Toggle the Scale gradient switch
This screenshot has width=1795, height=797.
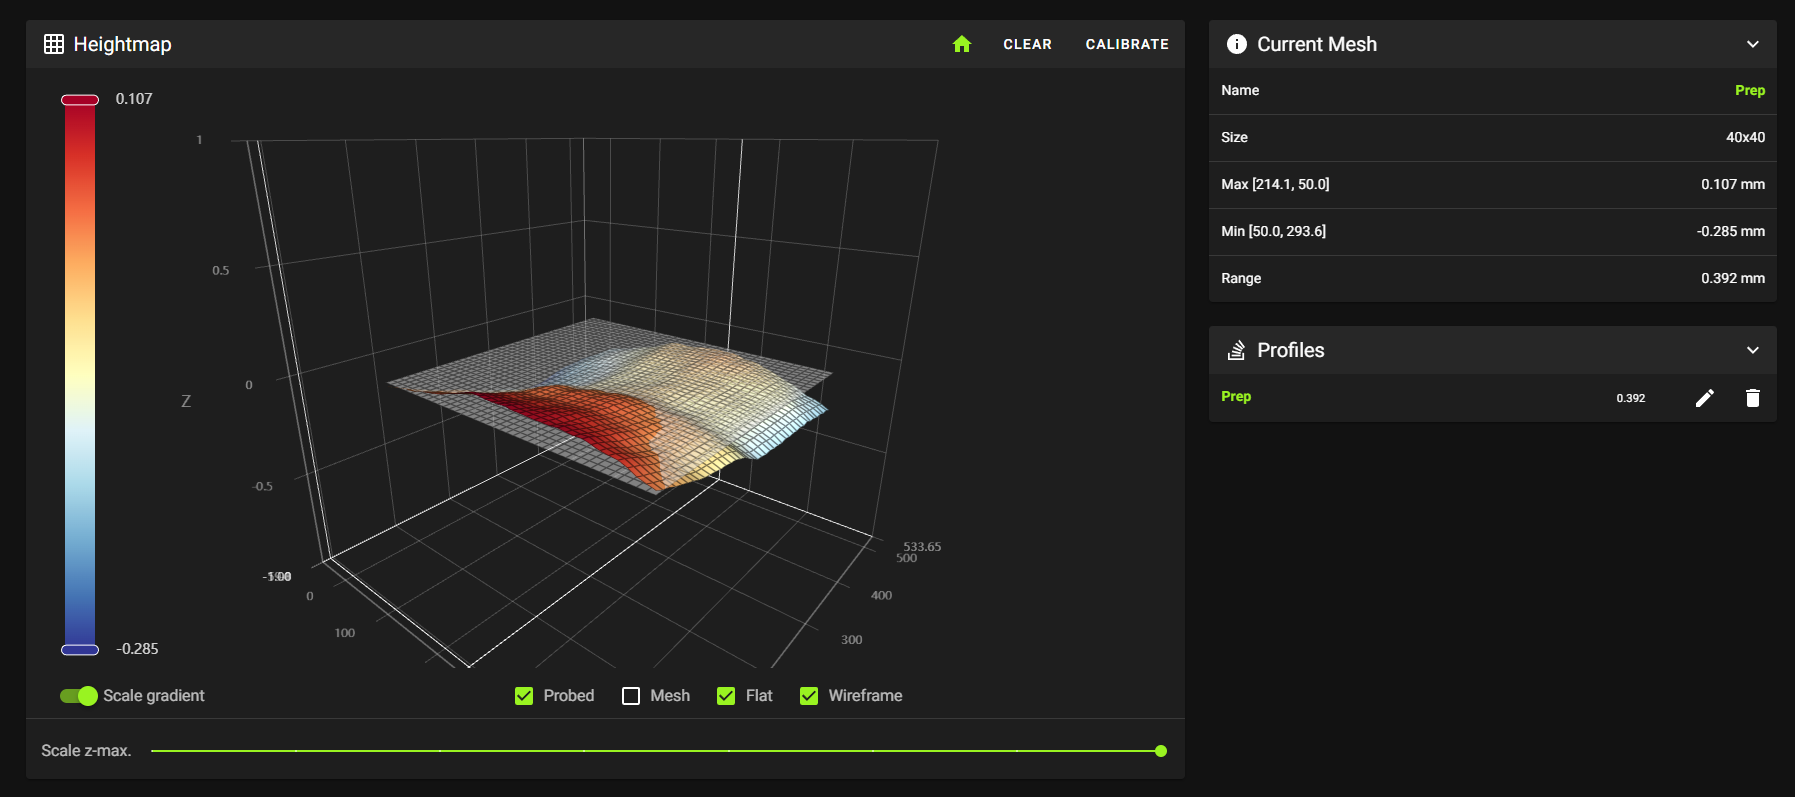click(x=79, y=696)
